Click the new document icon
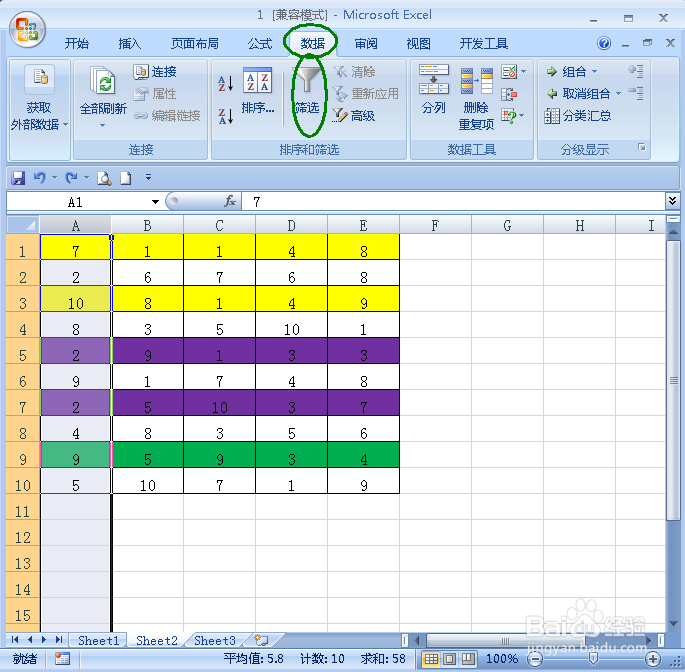This screenshot has width=685, height=672. [x=126, y=178]
